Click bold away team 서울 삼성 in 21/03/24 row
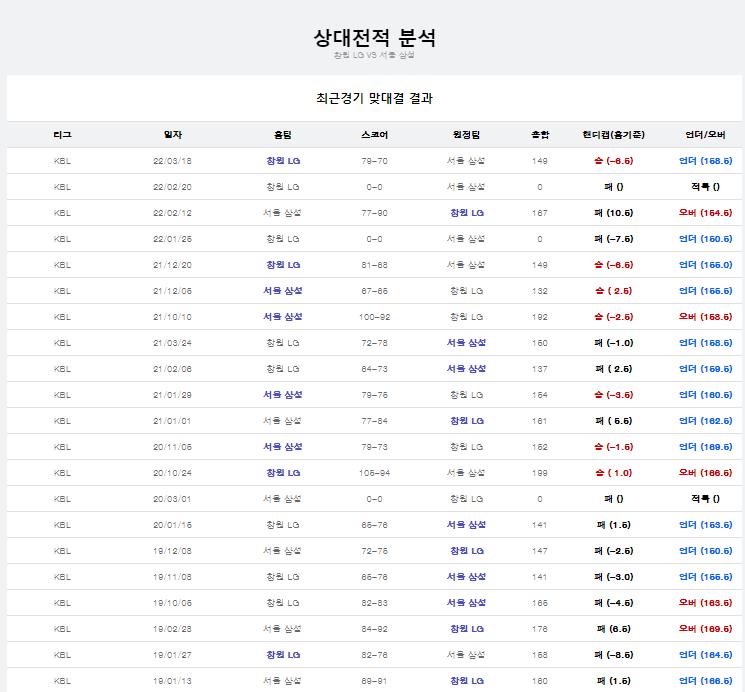This screenshot has height=692, width=745. [466, 343]
